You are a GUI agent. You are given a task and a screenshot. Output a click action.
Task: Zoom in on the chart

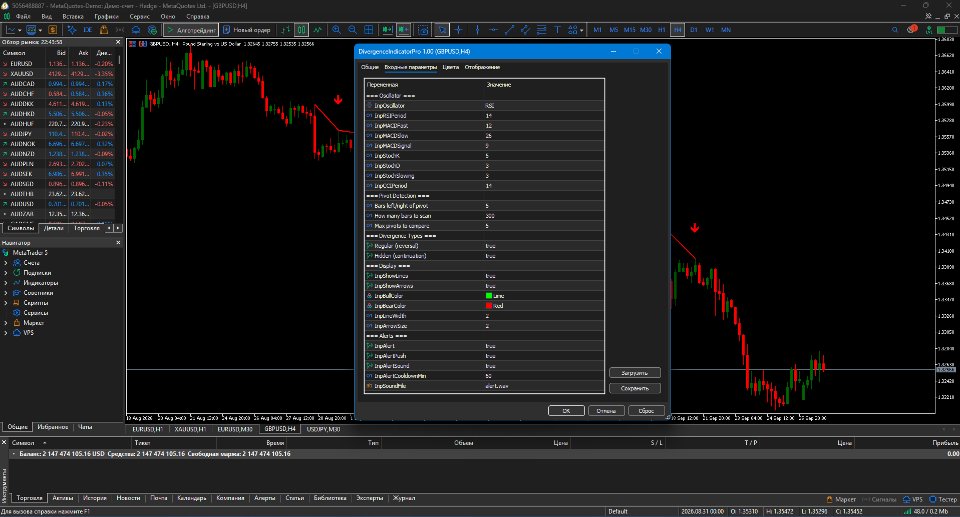tap(336, 29)
